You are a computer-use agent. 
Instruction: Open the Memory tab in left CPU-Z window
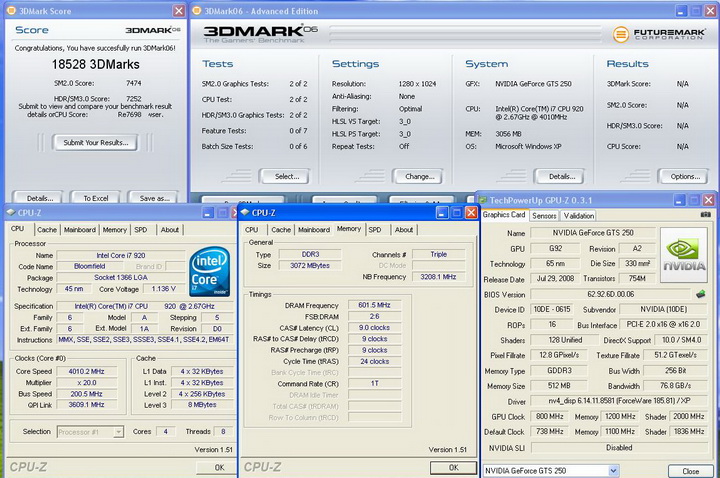114,230
